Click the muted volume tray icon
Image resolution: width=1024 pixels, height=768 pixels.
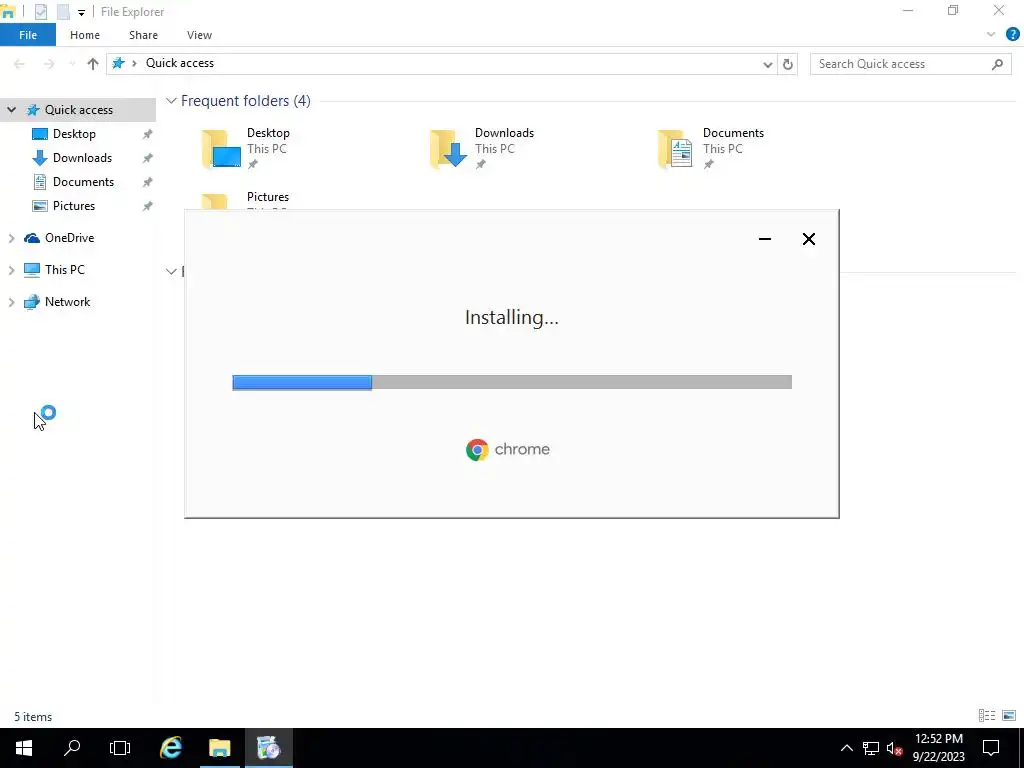click(x=895, y=748)
